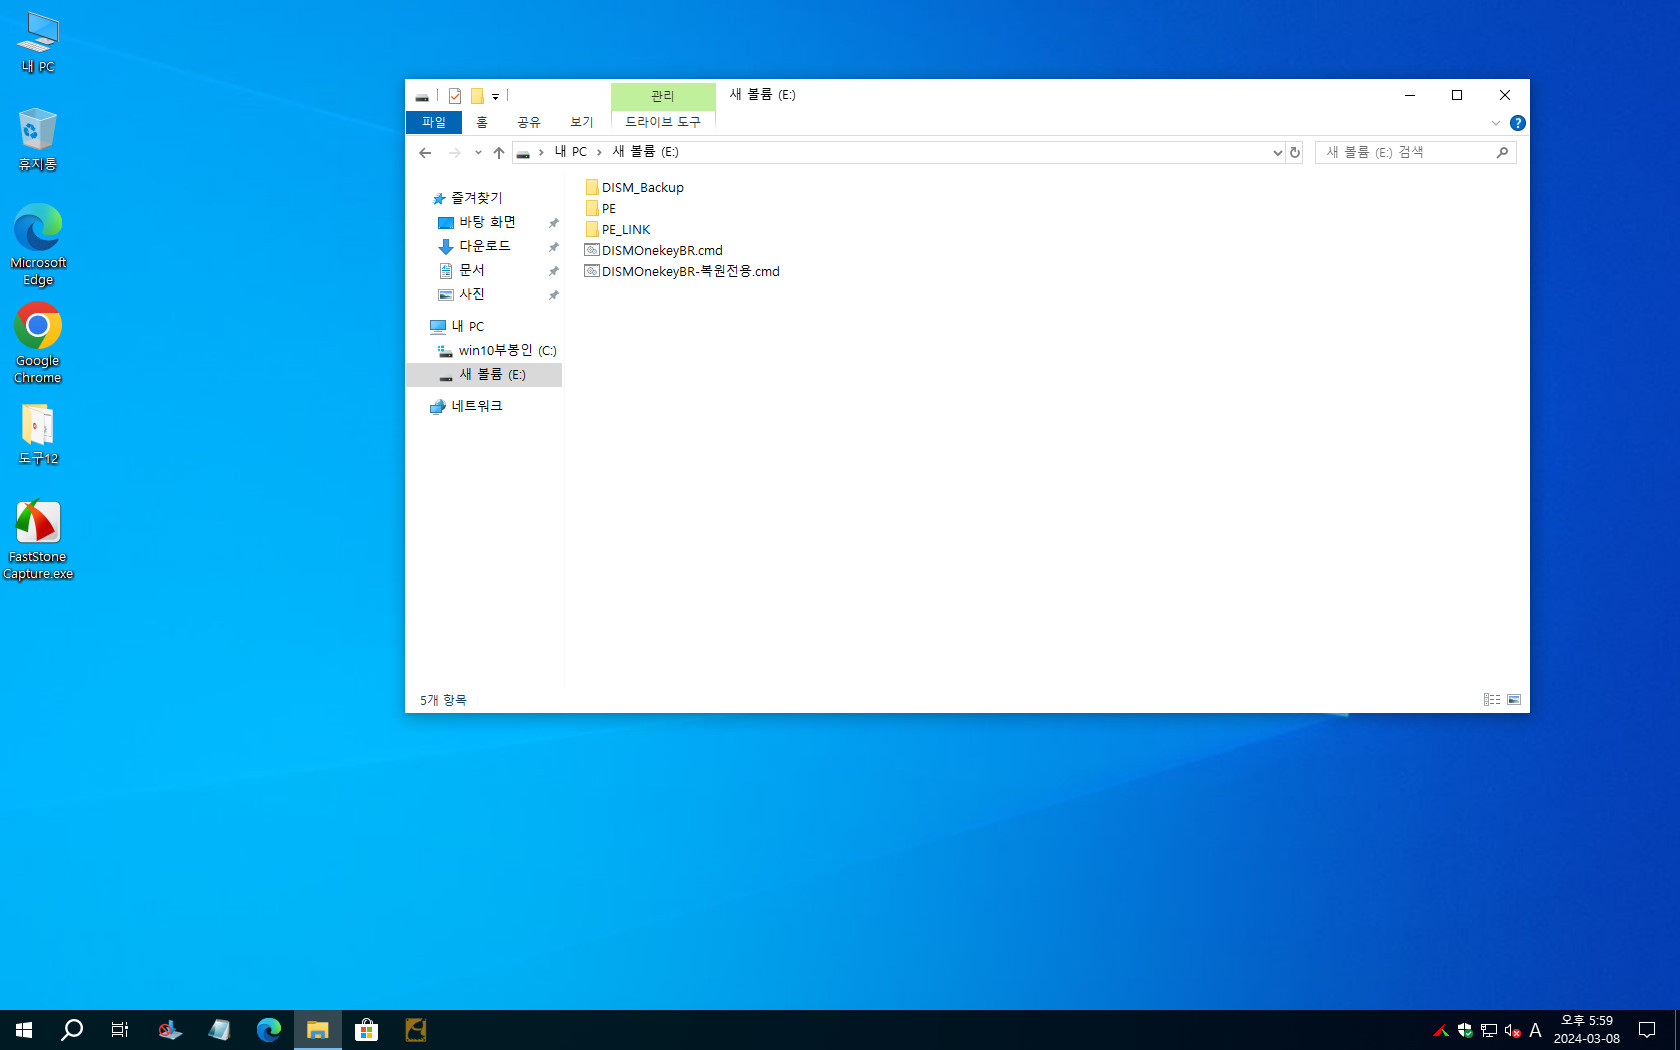Click the network tray icon
Image resolution: width=1680 pixels, height=1050 pixels.
click(x=1489, y=1030)
